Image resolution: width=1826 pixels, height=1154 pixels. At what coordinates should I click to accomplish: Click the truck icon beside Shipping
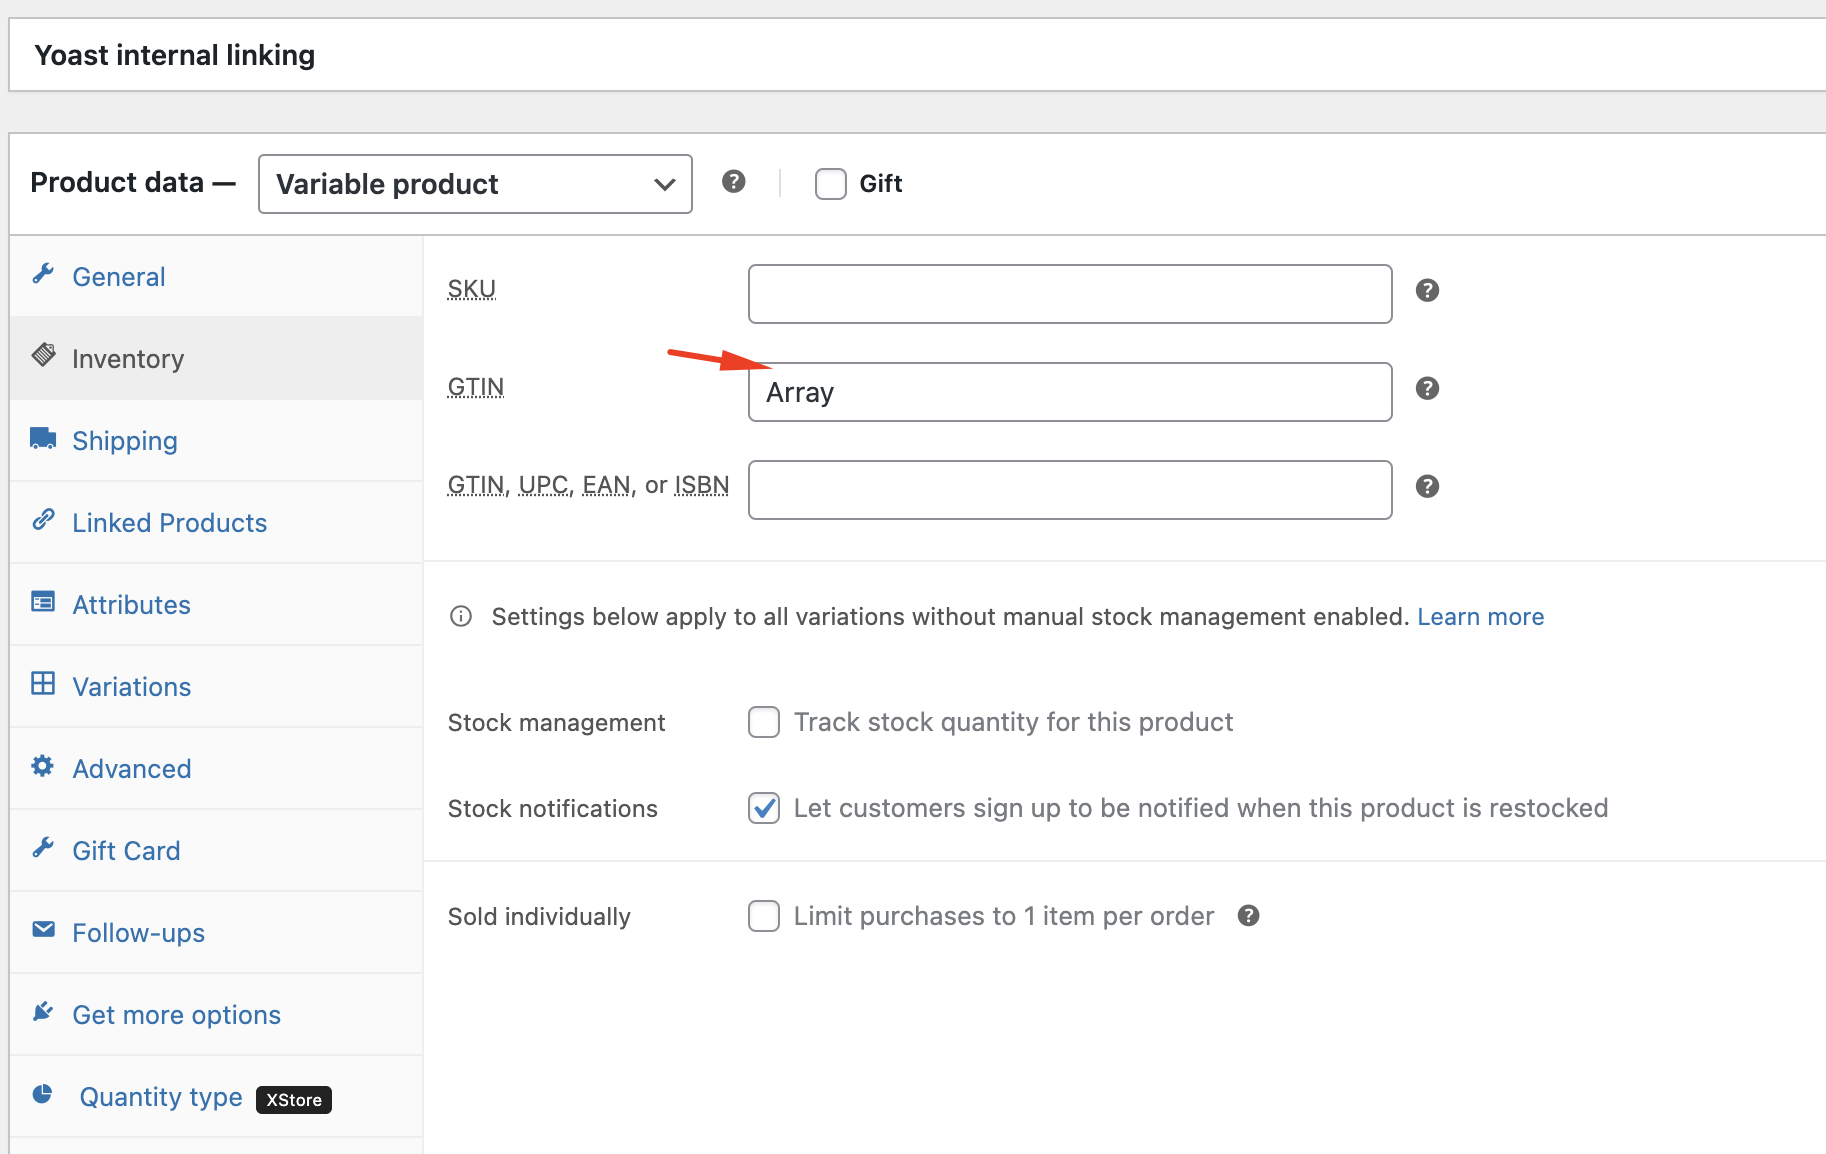point(43,438)
